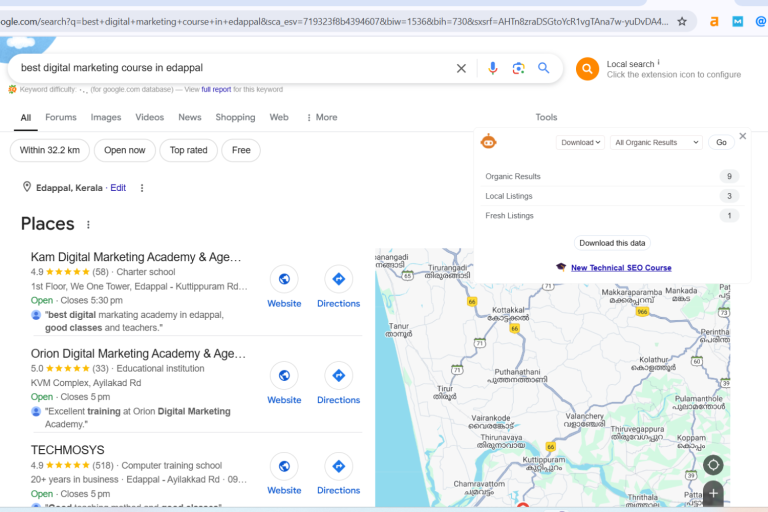Submit search with the blue magnifier icon

click(x=544, y=68)
